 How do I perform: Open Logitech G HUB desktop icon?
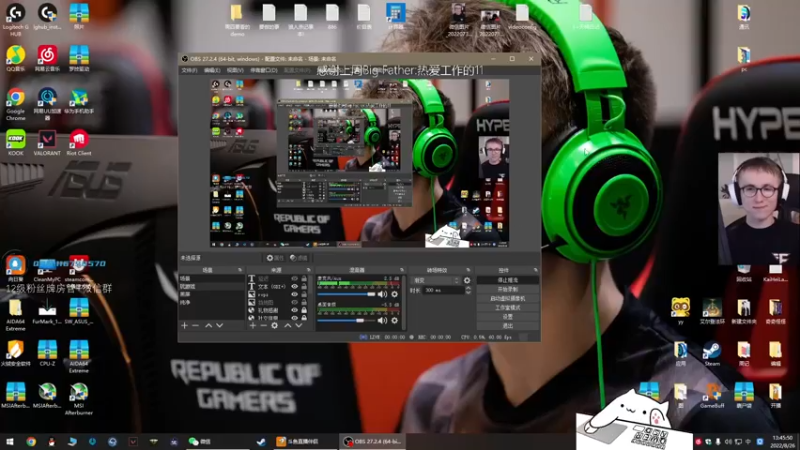pyautogui.click(x=15, y=19)
